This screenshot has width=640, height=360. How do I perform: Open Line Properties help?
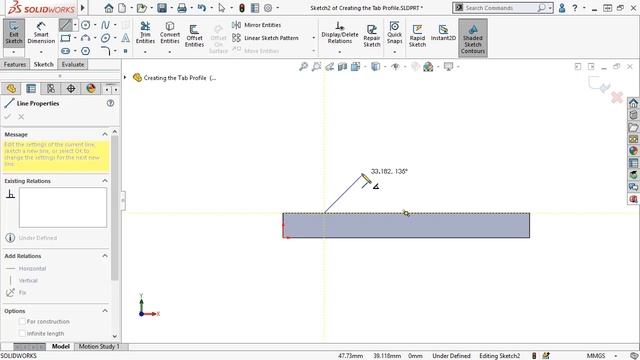coord(110,103)
